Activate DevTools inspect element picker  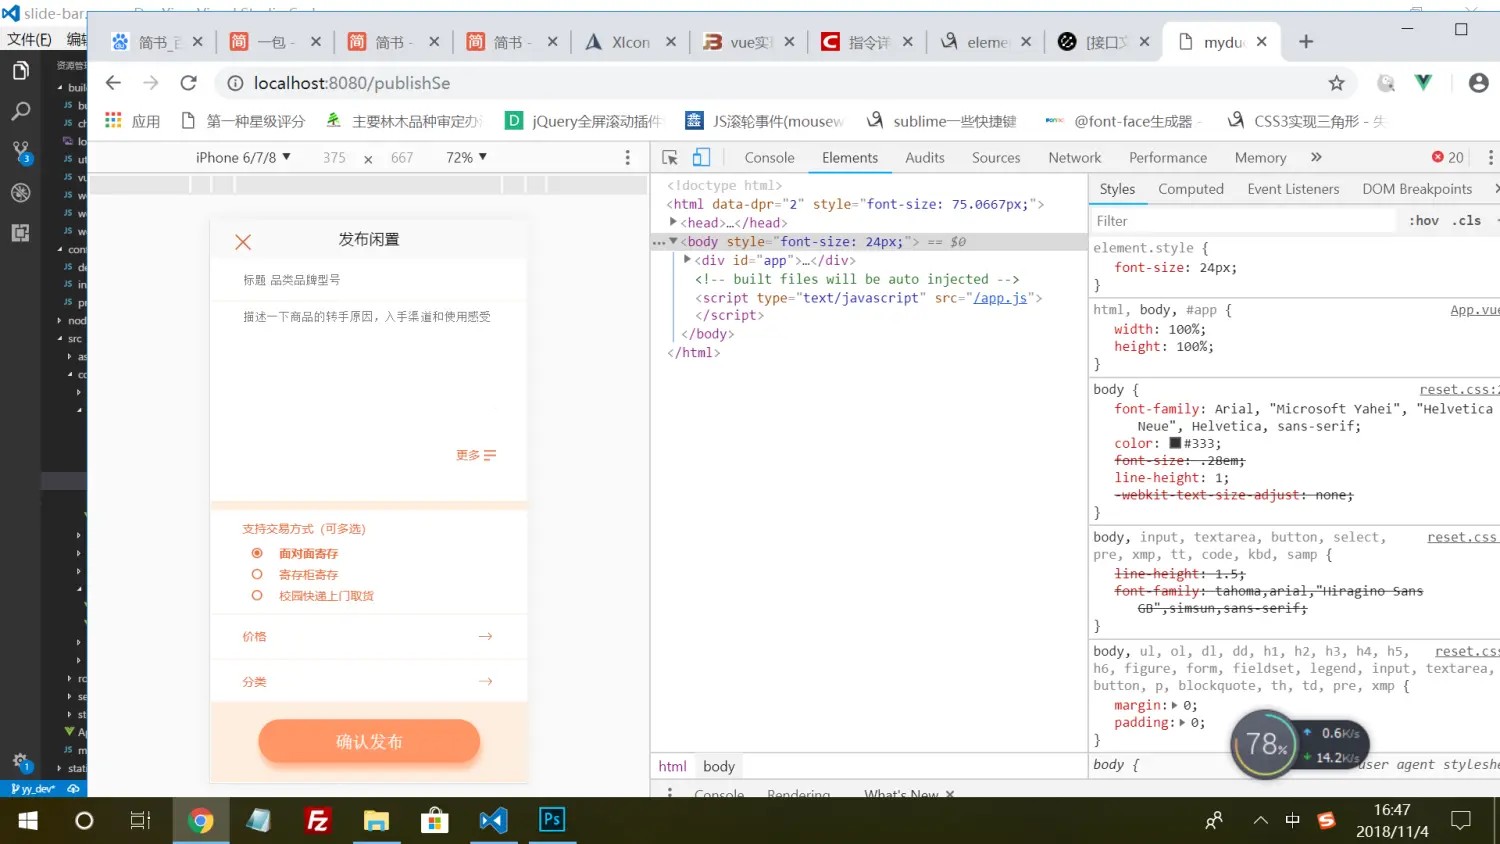[x=670, y=158]
